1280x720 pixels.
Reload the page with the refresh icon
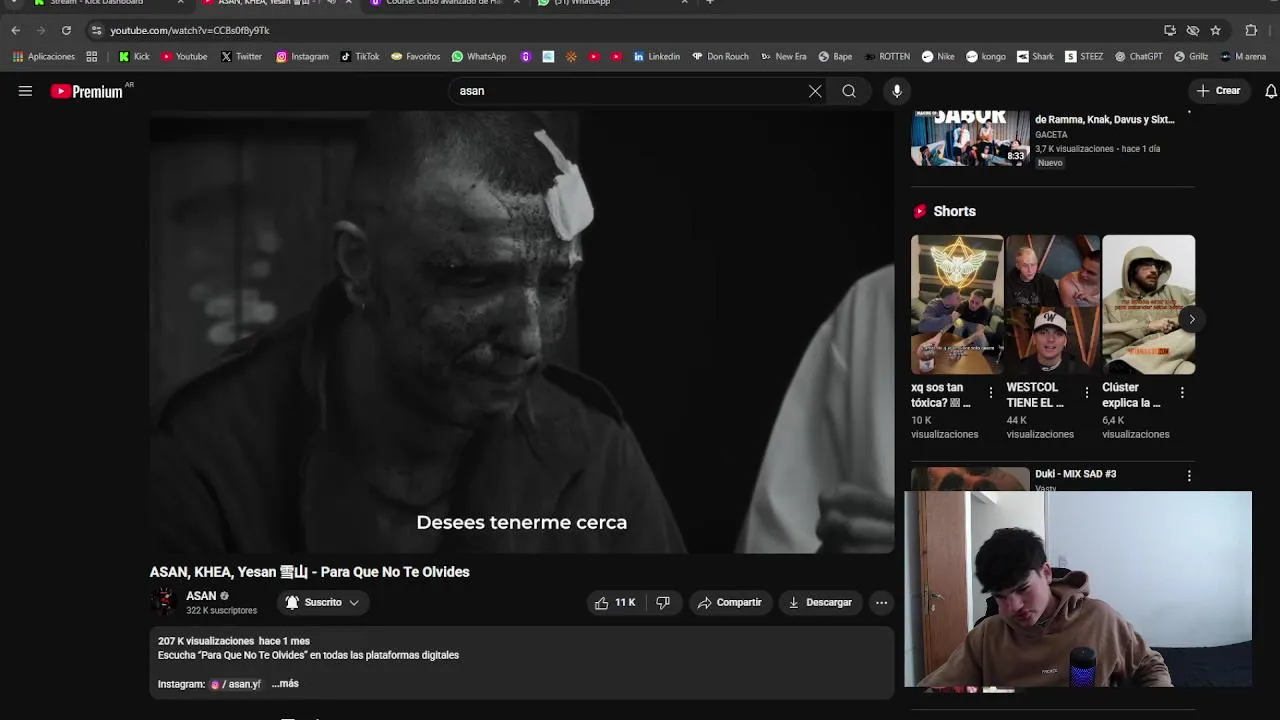(66, 30)
